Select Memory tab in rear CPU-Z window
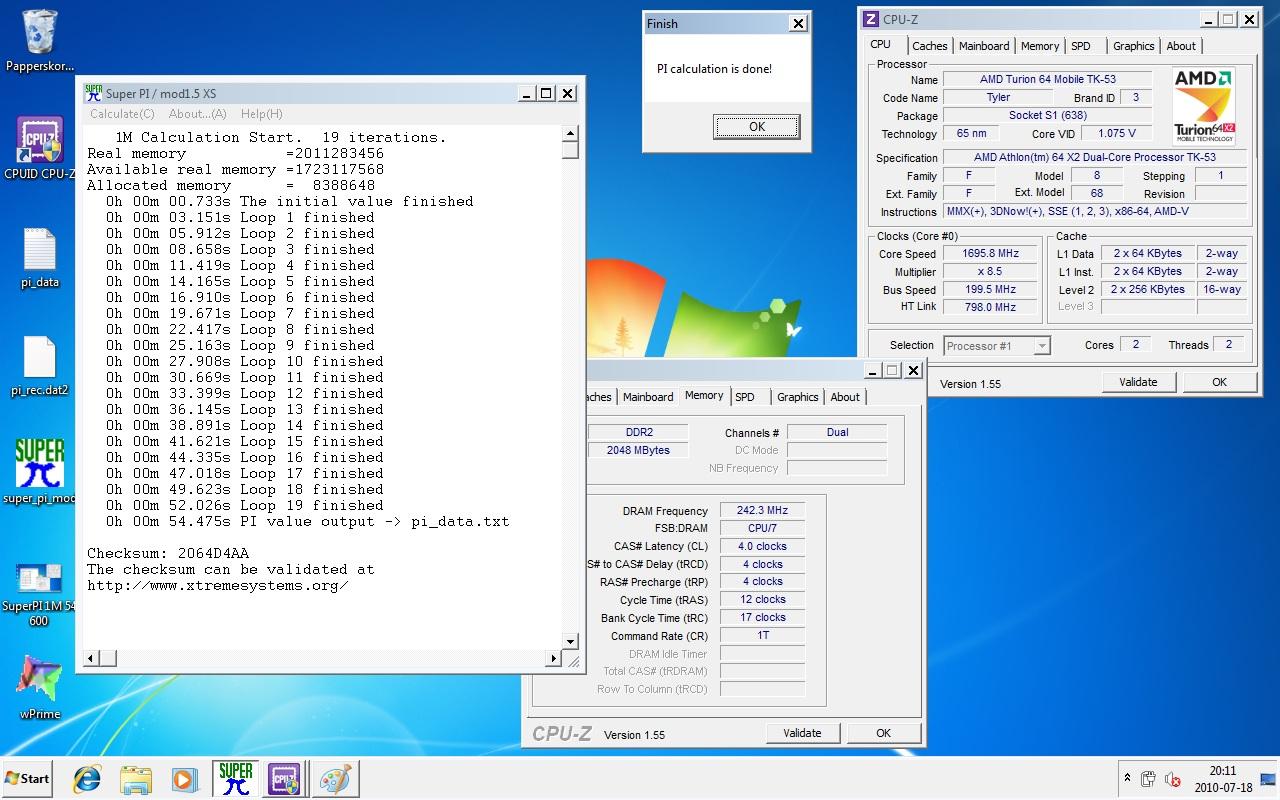The image size is (1280, 800). 704,395
